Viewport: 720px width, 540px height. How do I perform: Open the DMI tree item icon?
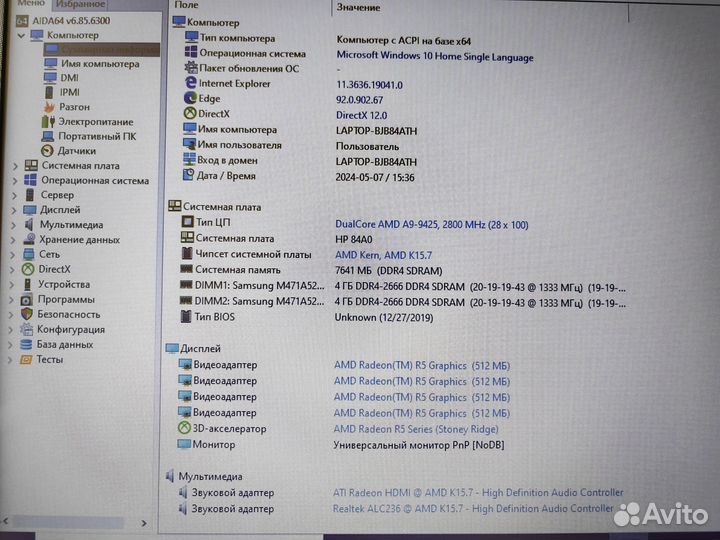[x=51, y=78]
